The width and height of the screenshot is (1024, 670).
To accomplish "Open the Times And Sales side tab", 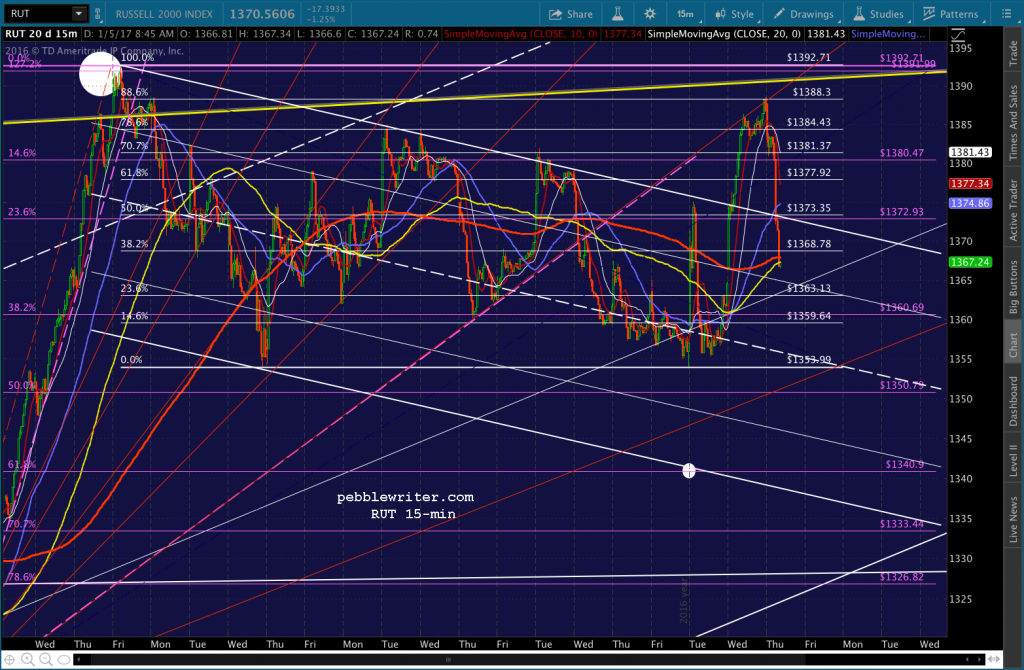I will pyautogui.click(x=1013, y=123).
